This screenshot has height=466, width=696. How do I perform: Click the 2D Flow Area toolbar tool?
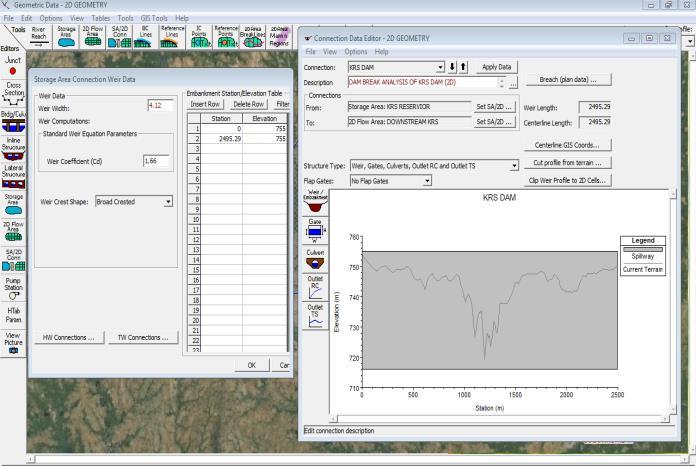point(93,37)
